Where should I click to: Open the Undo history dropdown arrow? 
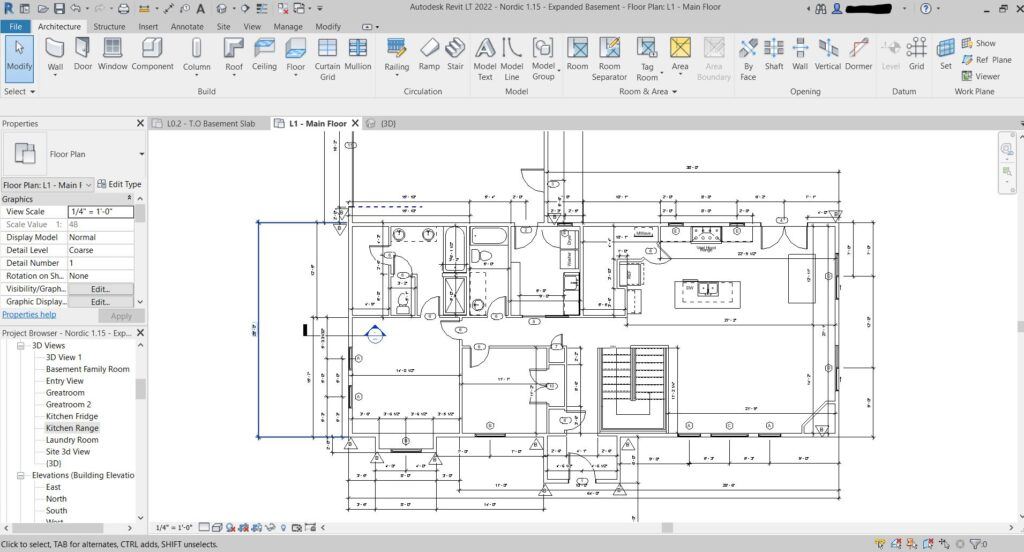tap(87, 8)
